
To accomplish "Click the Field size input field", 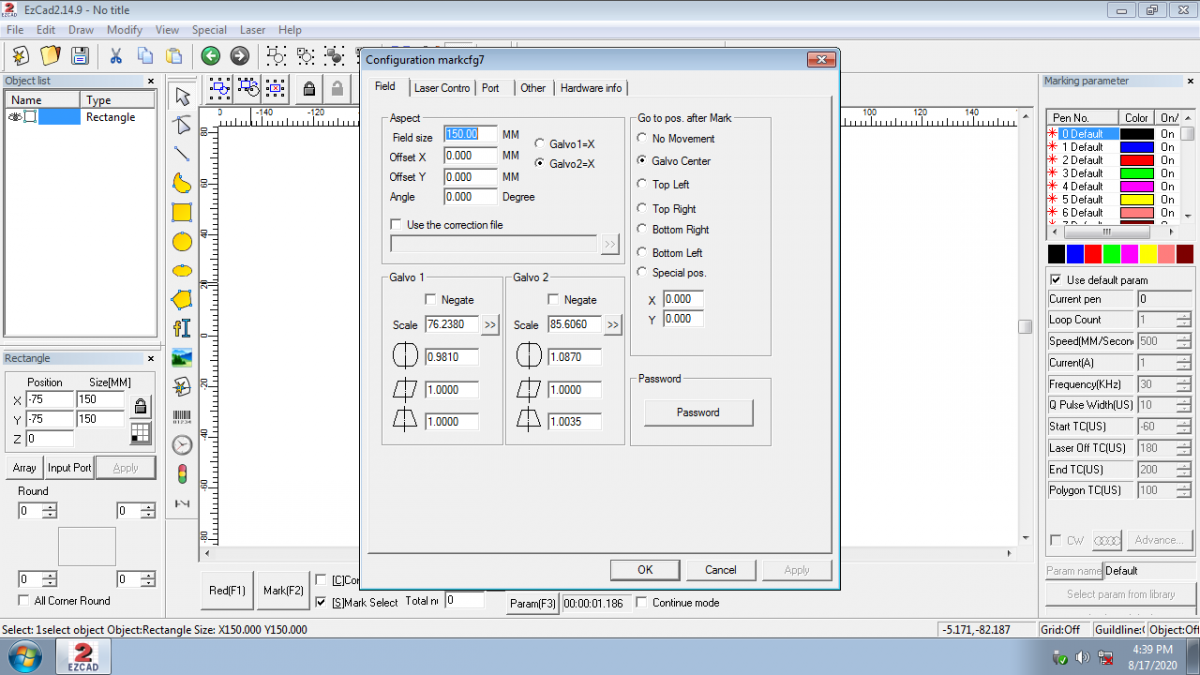I will click(x=470, y=134).
